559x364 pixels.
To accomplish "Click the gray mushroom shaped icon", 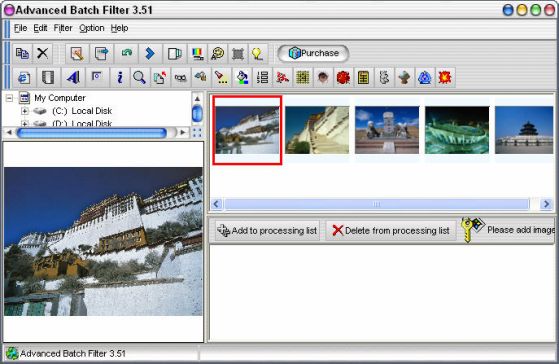I will (404, 77).
